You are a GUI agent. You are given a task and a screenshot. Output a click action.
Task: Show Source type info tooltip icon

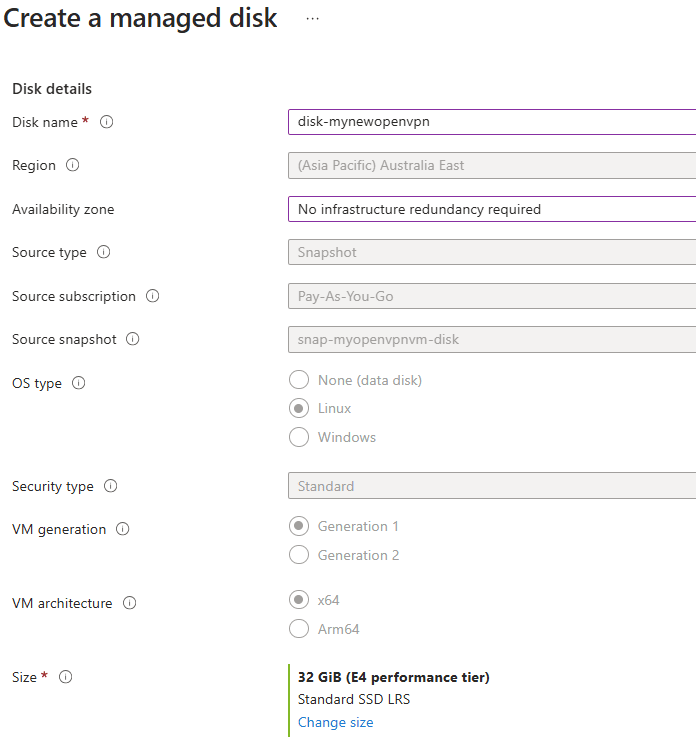(x=104, y=252)
